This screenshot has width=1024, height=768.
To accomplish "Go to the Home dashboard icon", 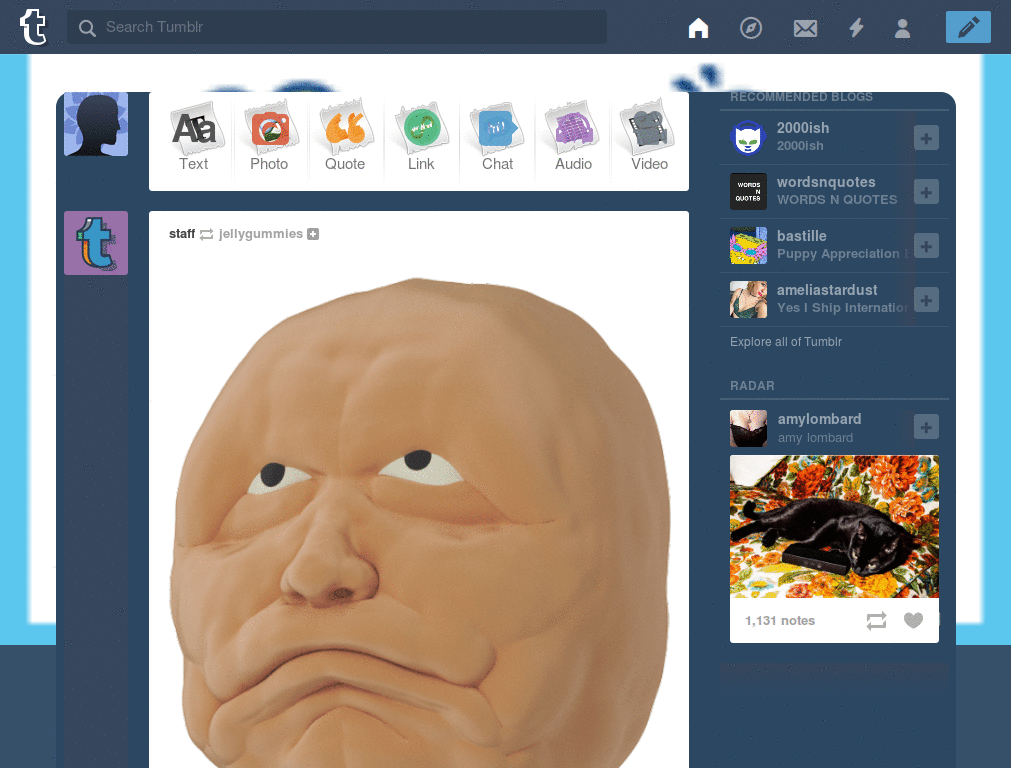I will (x=698, y=28).
